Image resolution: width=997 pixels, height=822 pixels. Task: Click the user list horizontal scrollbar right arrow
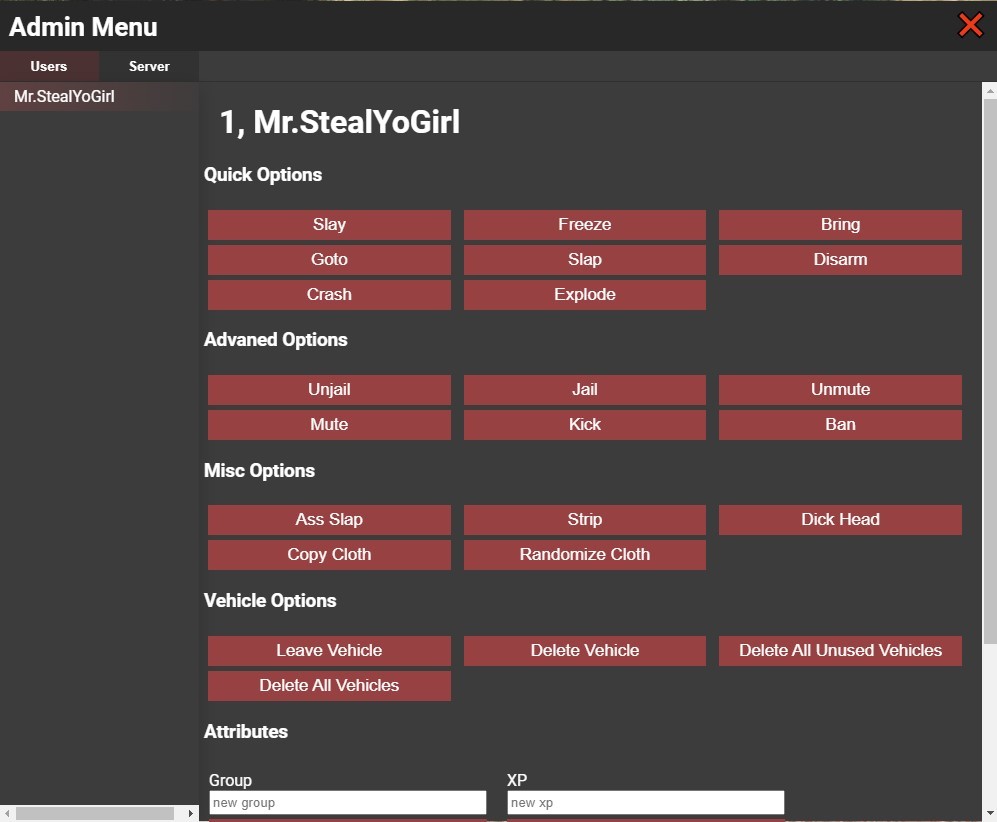191,813
